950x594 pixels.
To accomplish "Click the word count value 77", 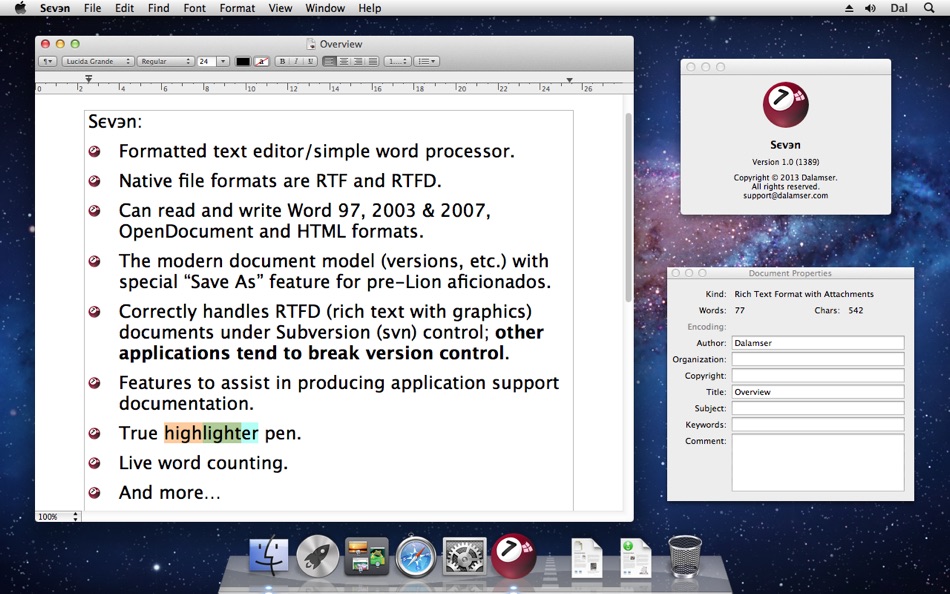I will (739, 310).
